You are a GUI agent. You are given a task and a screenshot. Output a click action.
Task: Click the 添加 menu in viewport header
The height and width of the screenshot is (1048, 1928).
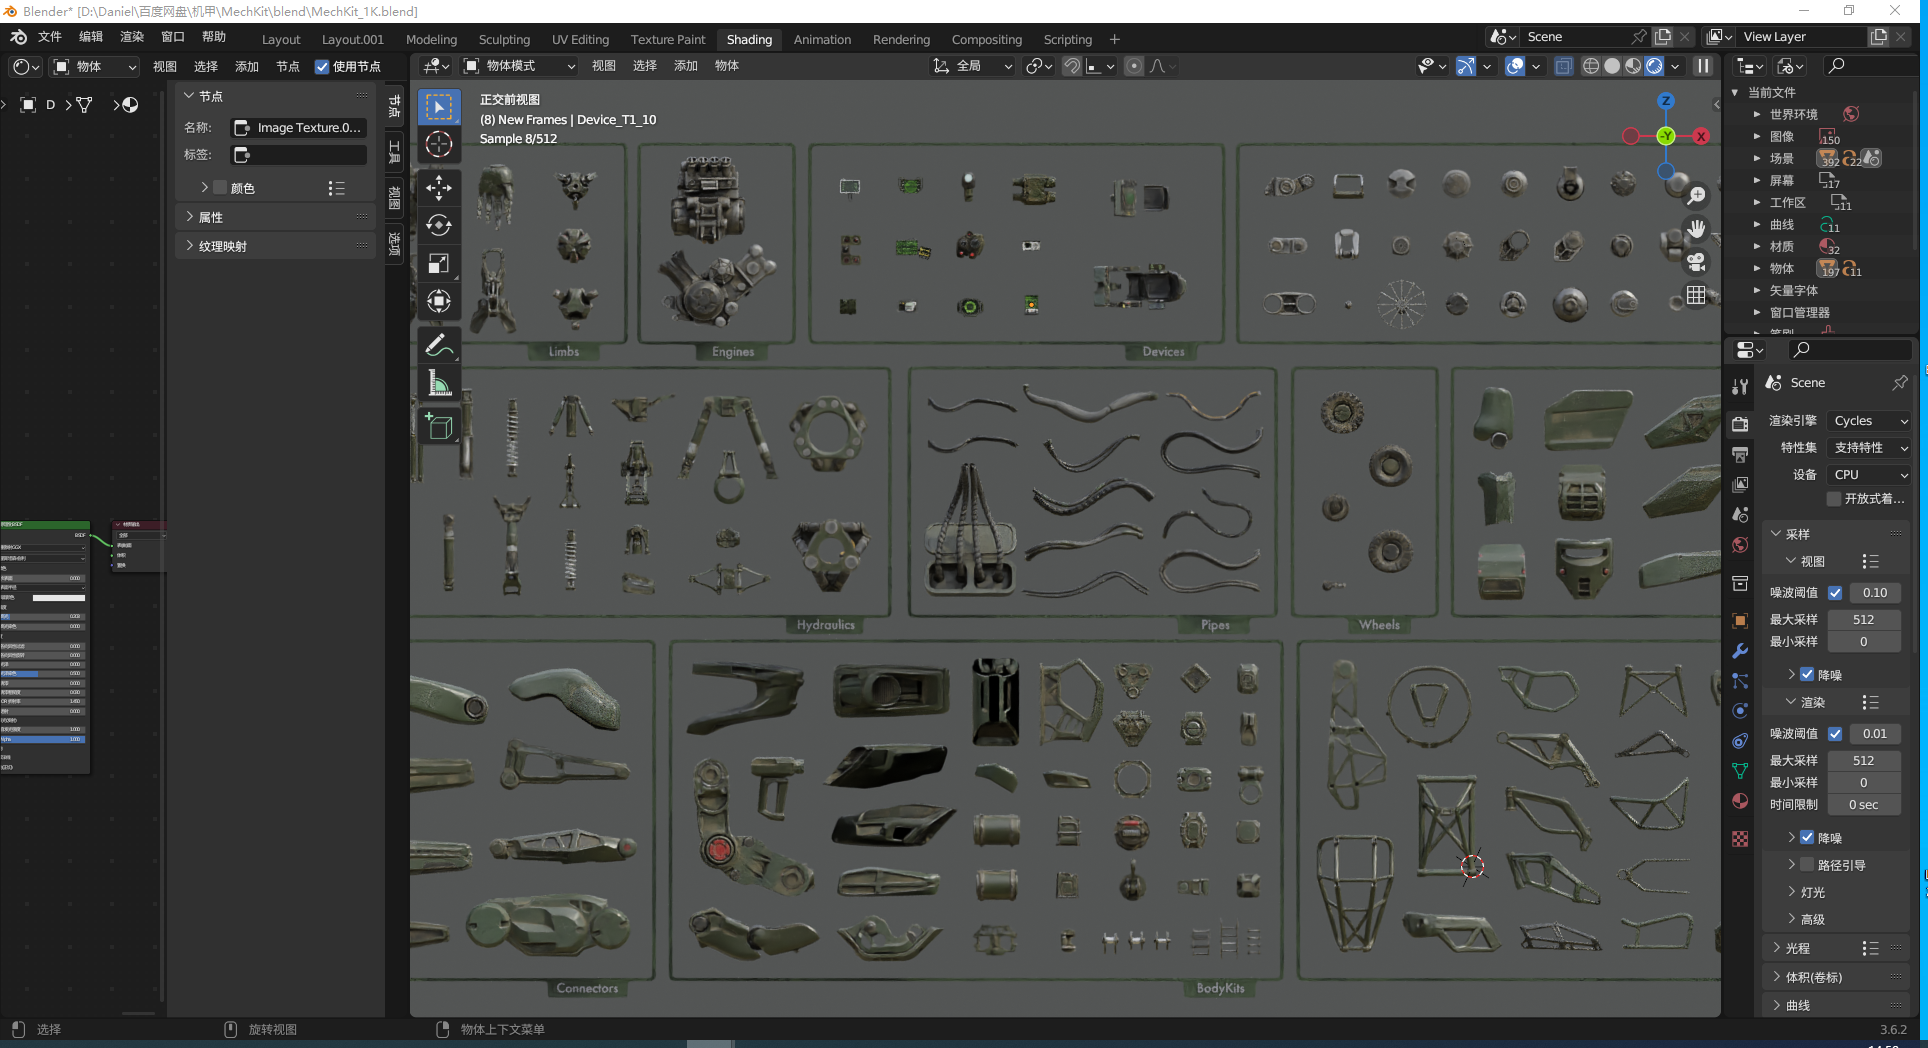click(x=685, y=66)
